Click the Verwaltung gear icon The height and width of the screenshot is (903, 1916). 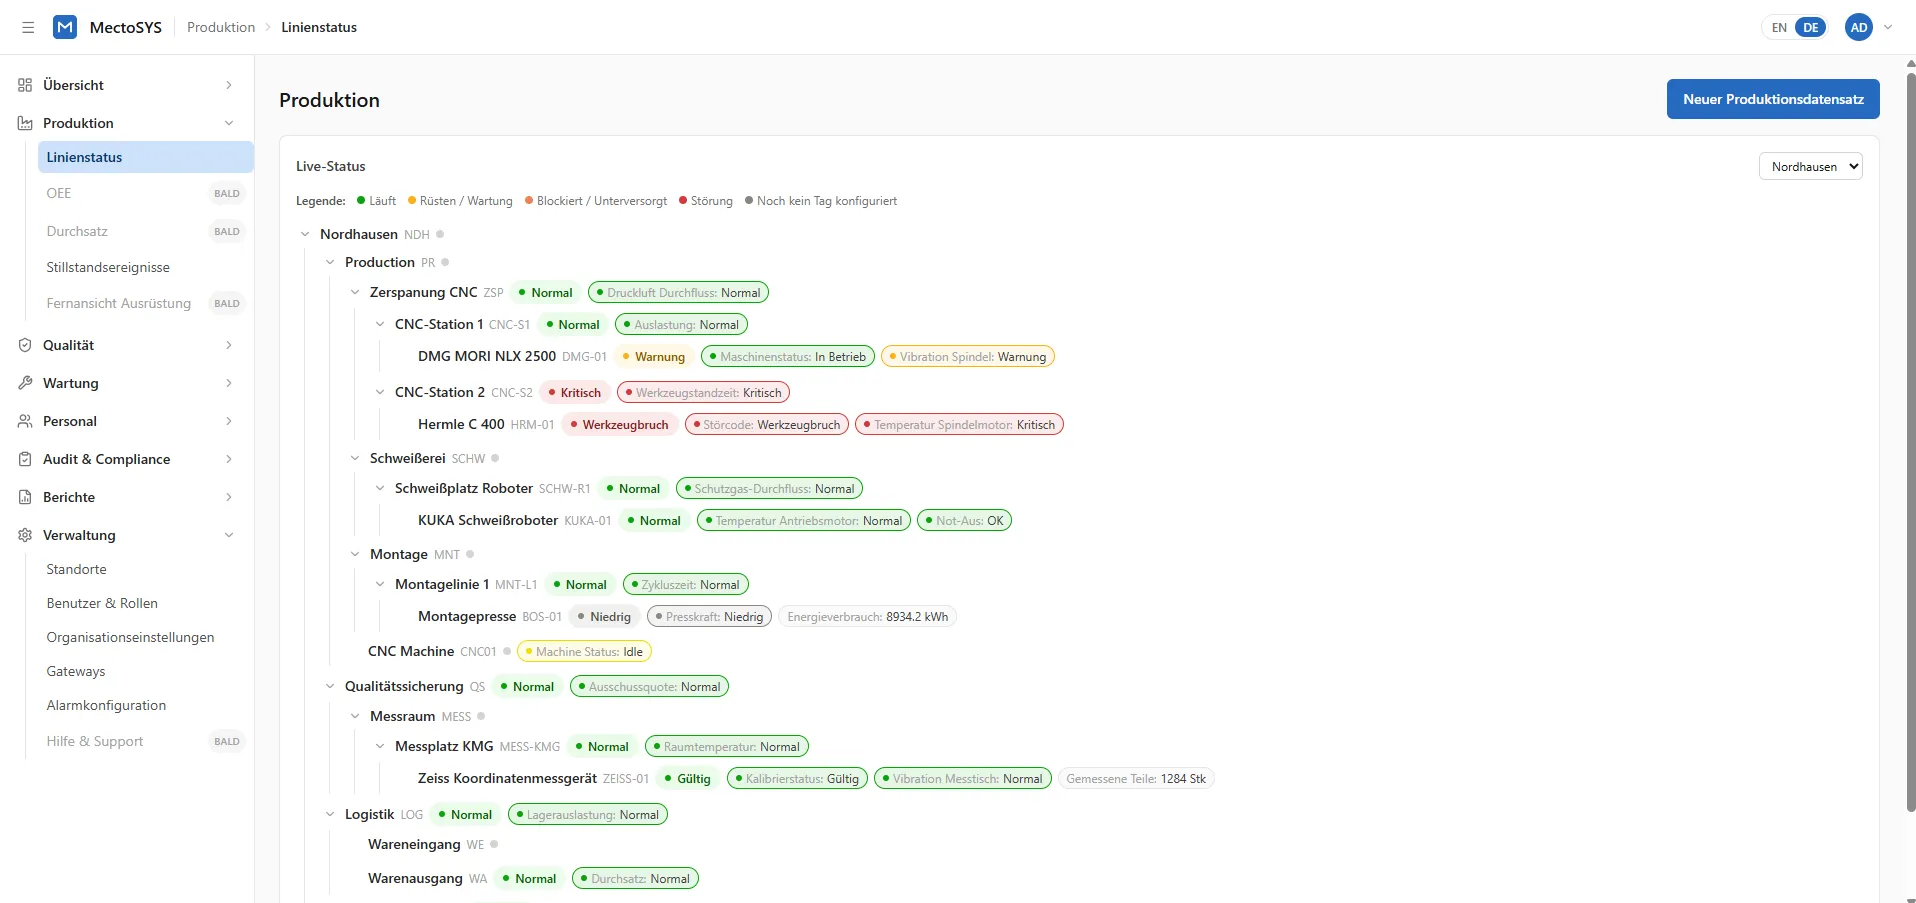[25, 535]
